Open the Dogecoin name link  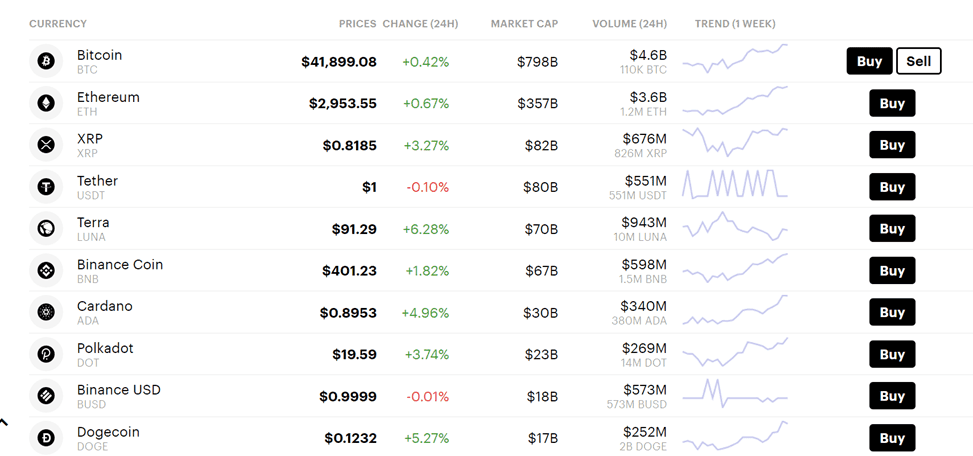click(x=108, y=432)
